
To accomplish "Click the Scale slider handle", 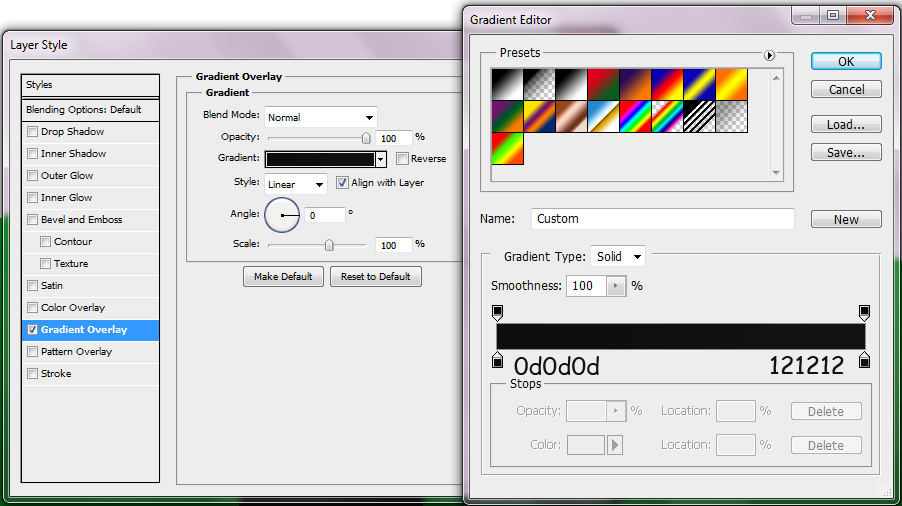I will tap(329, 245).
